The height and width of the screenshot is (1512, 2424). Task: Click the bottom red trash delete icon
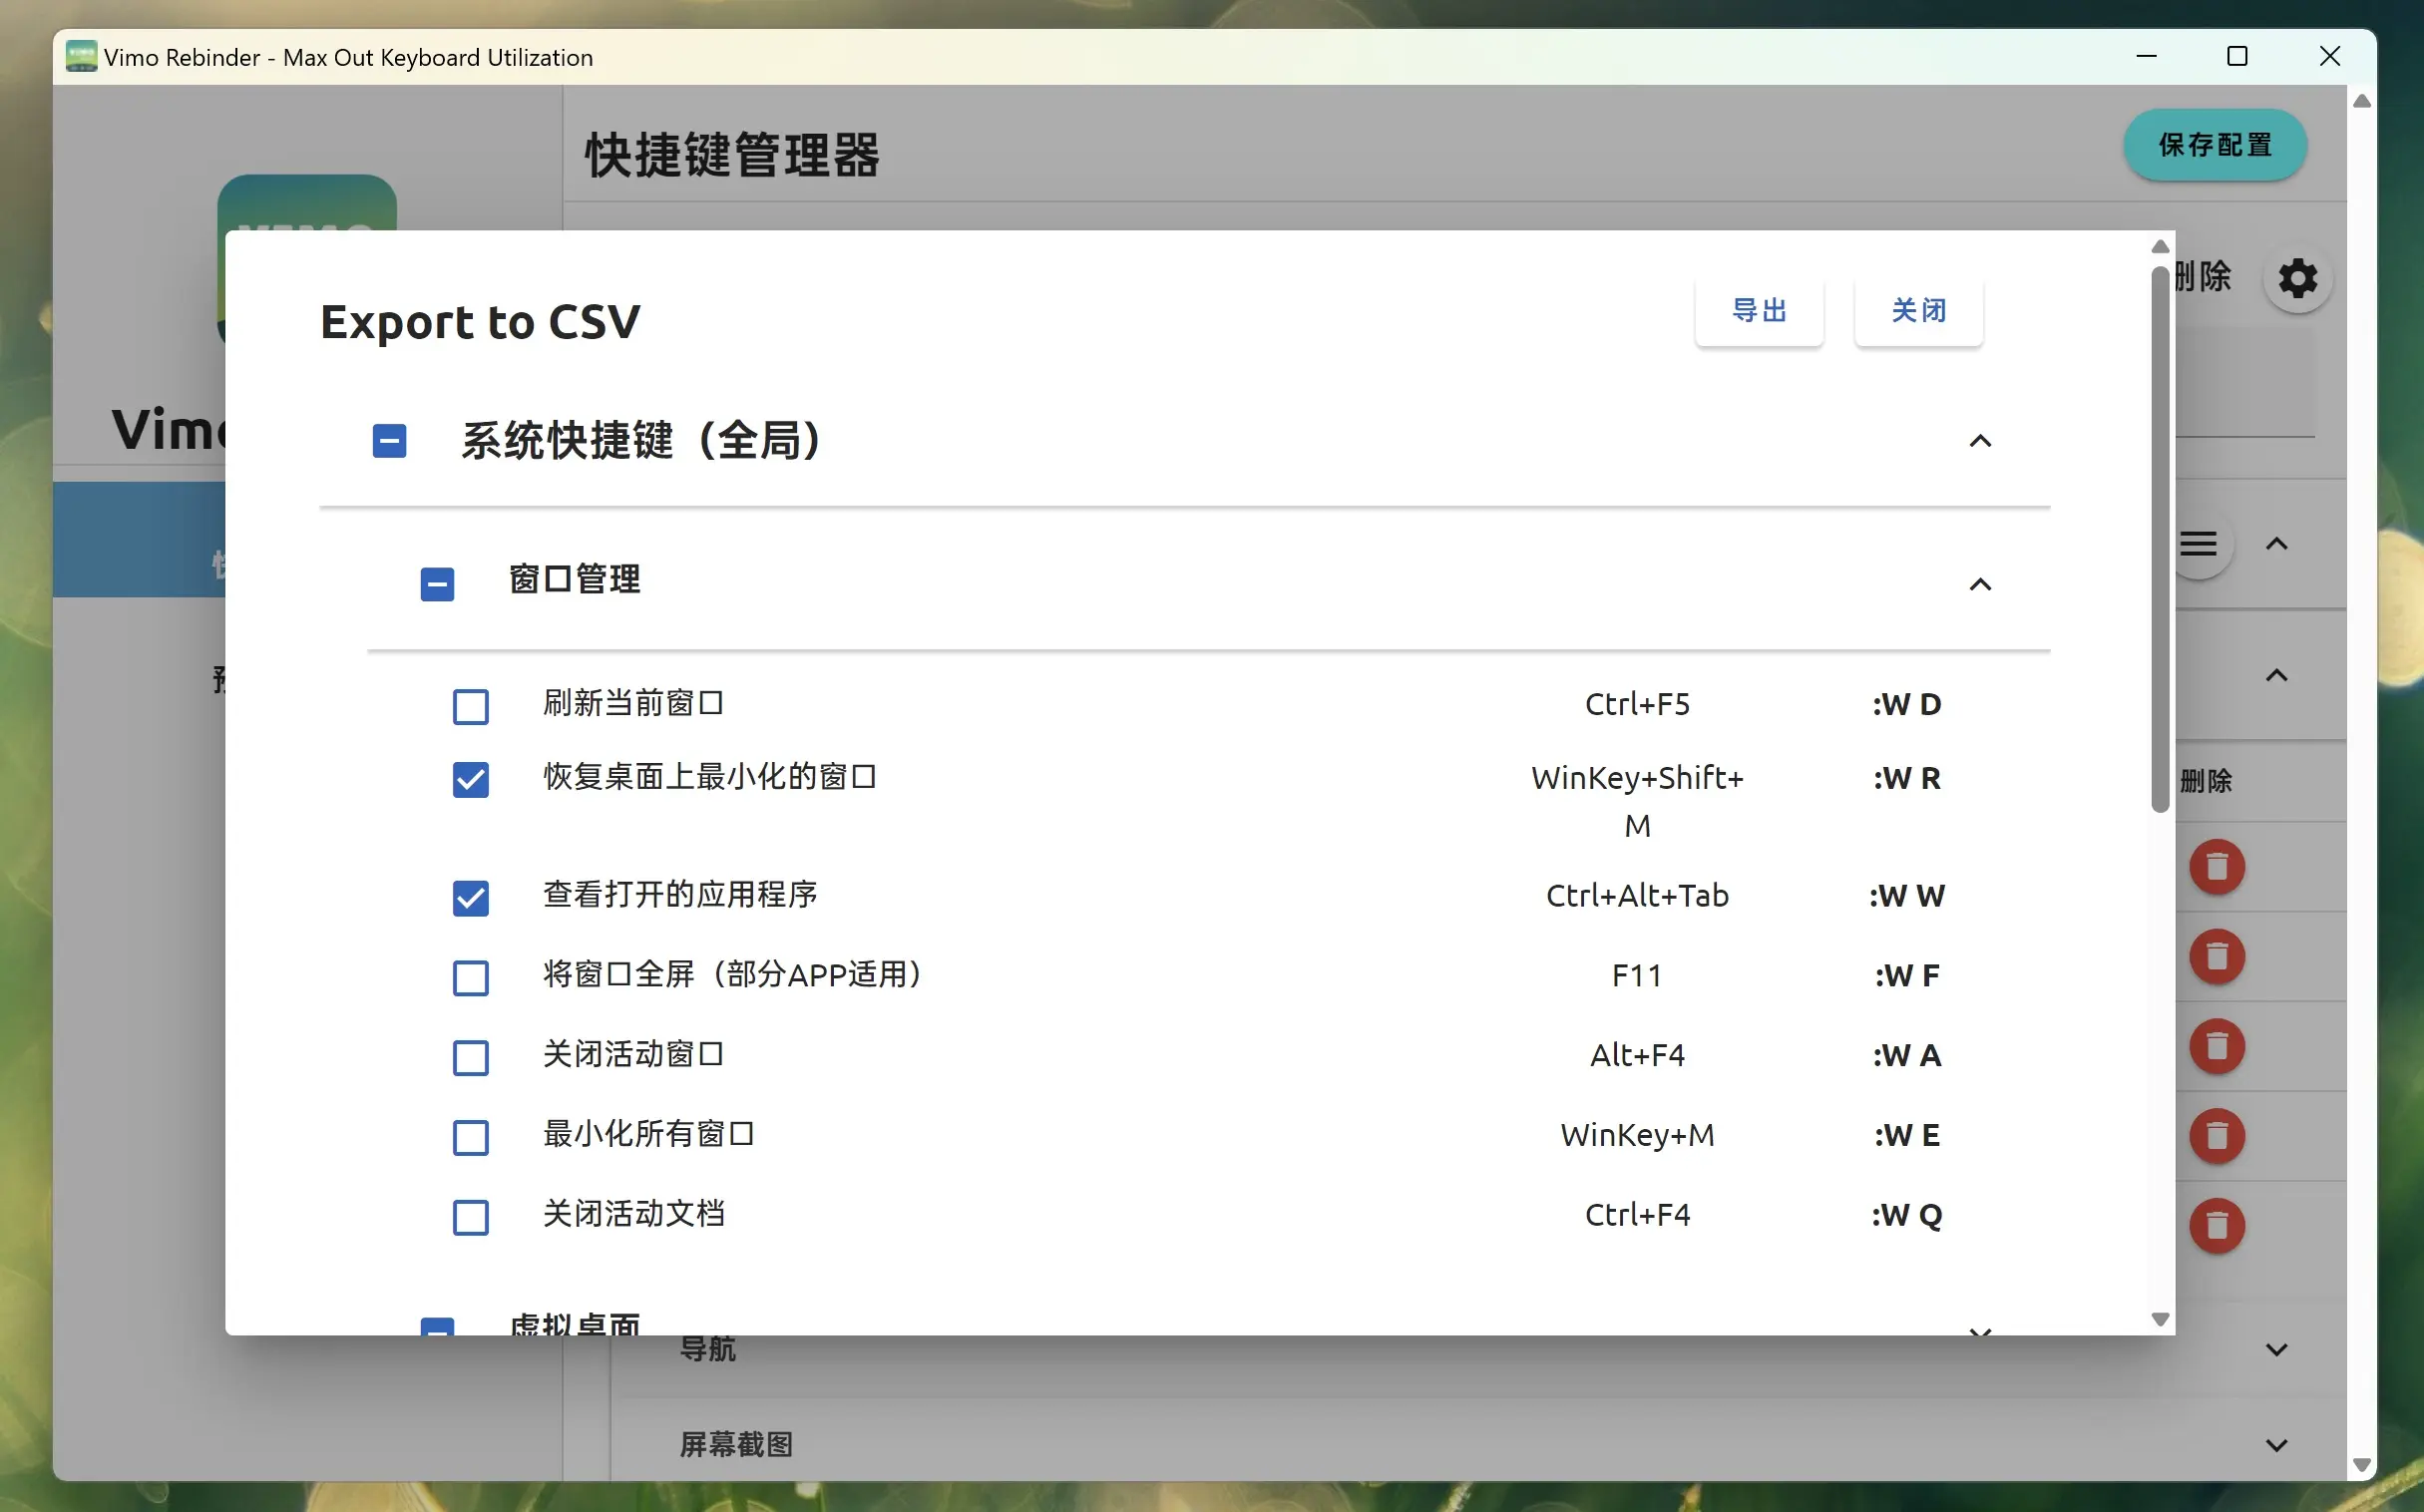pos(2217,1226)
